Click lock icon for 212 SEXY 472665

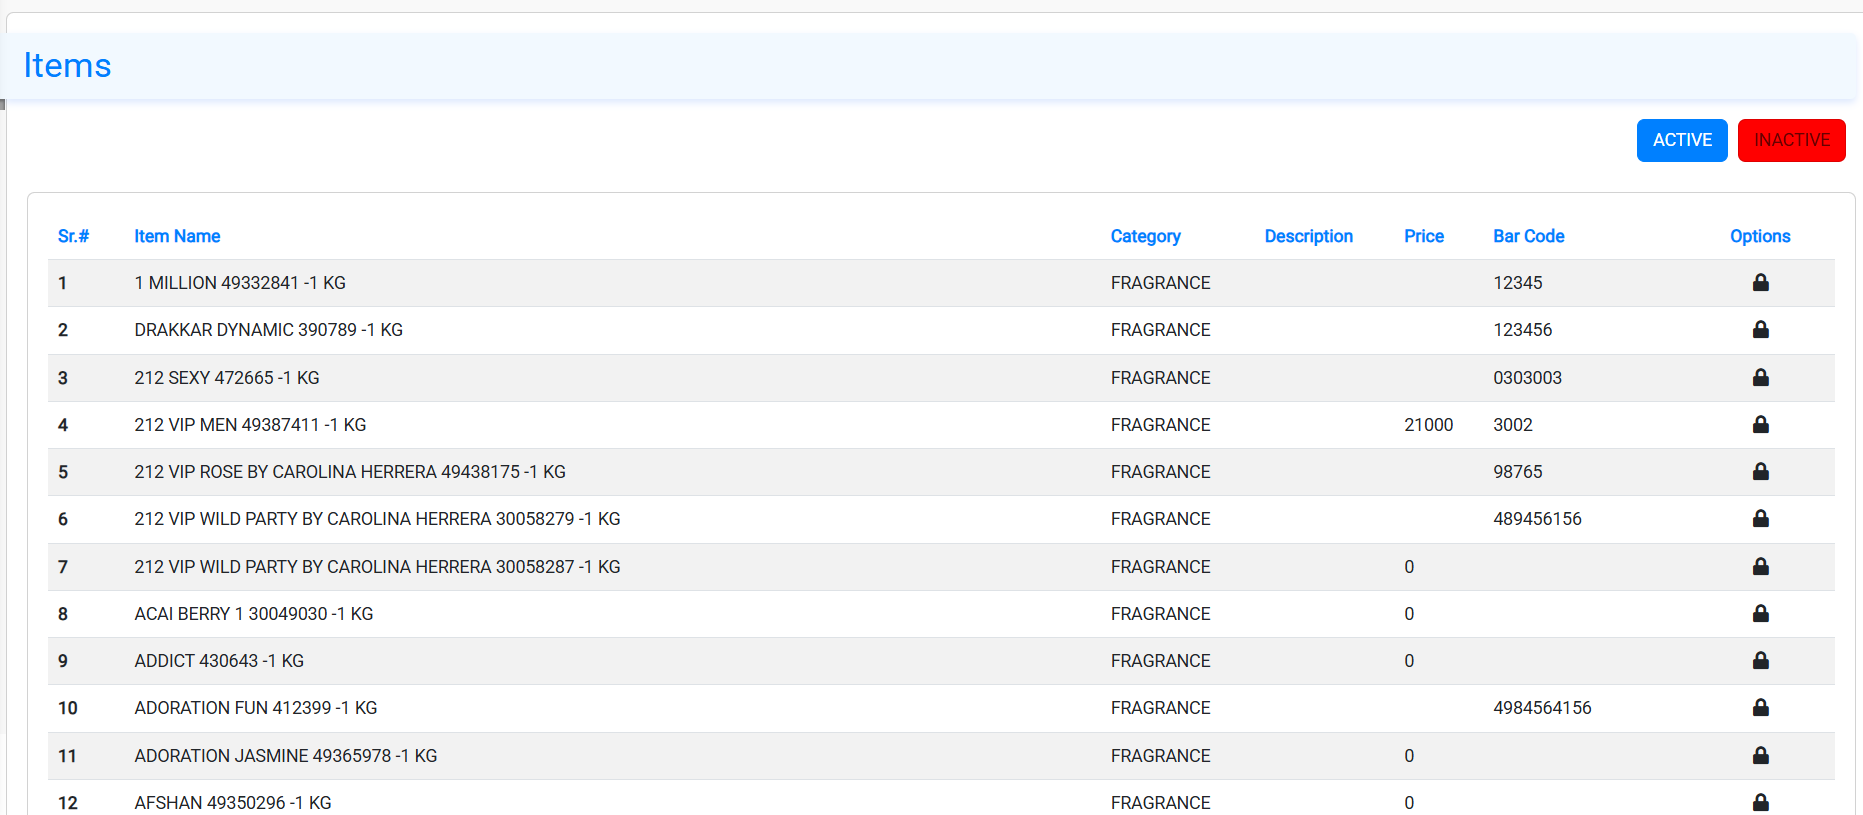[1760, 378]
